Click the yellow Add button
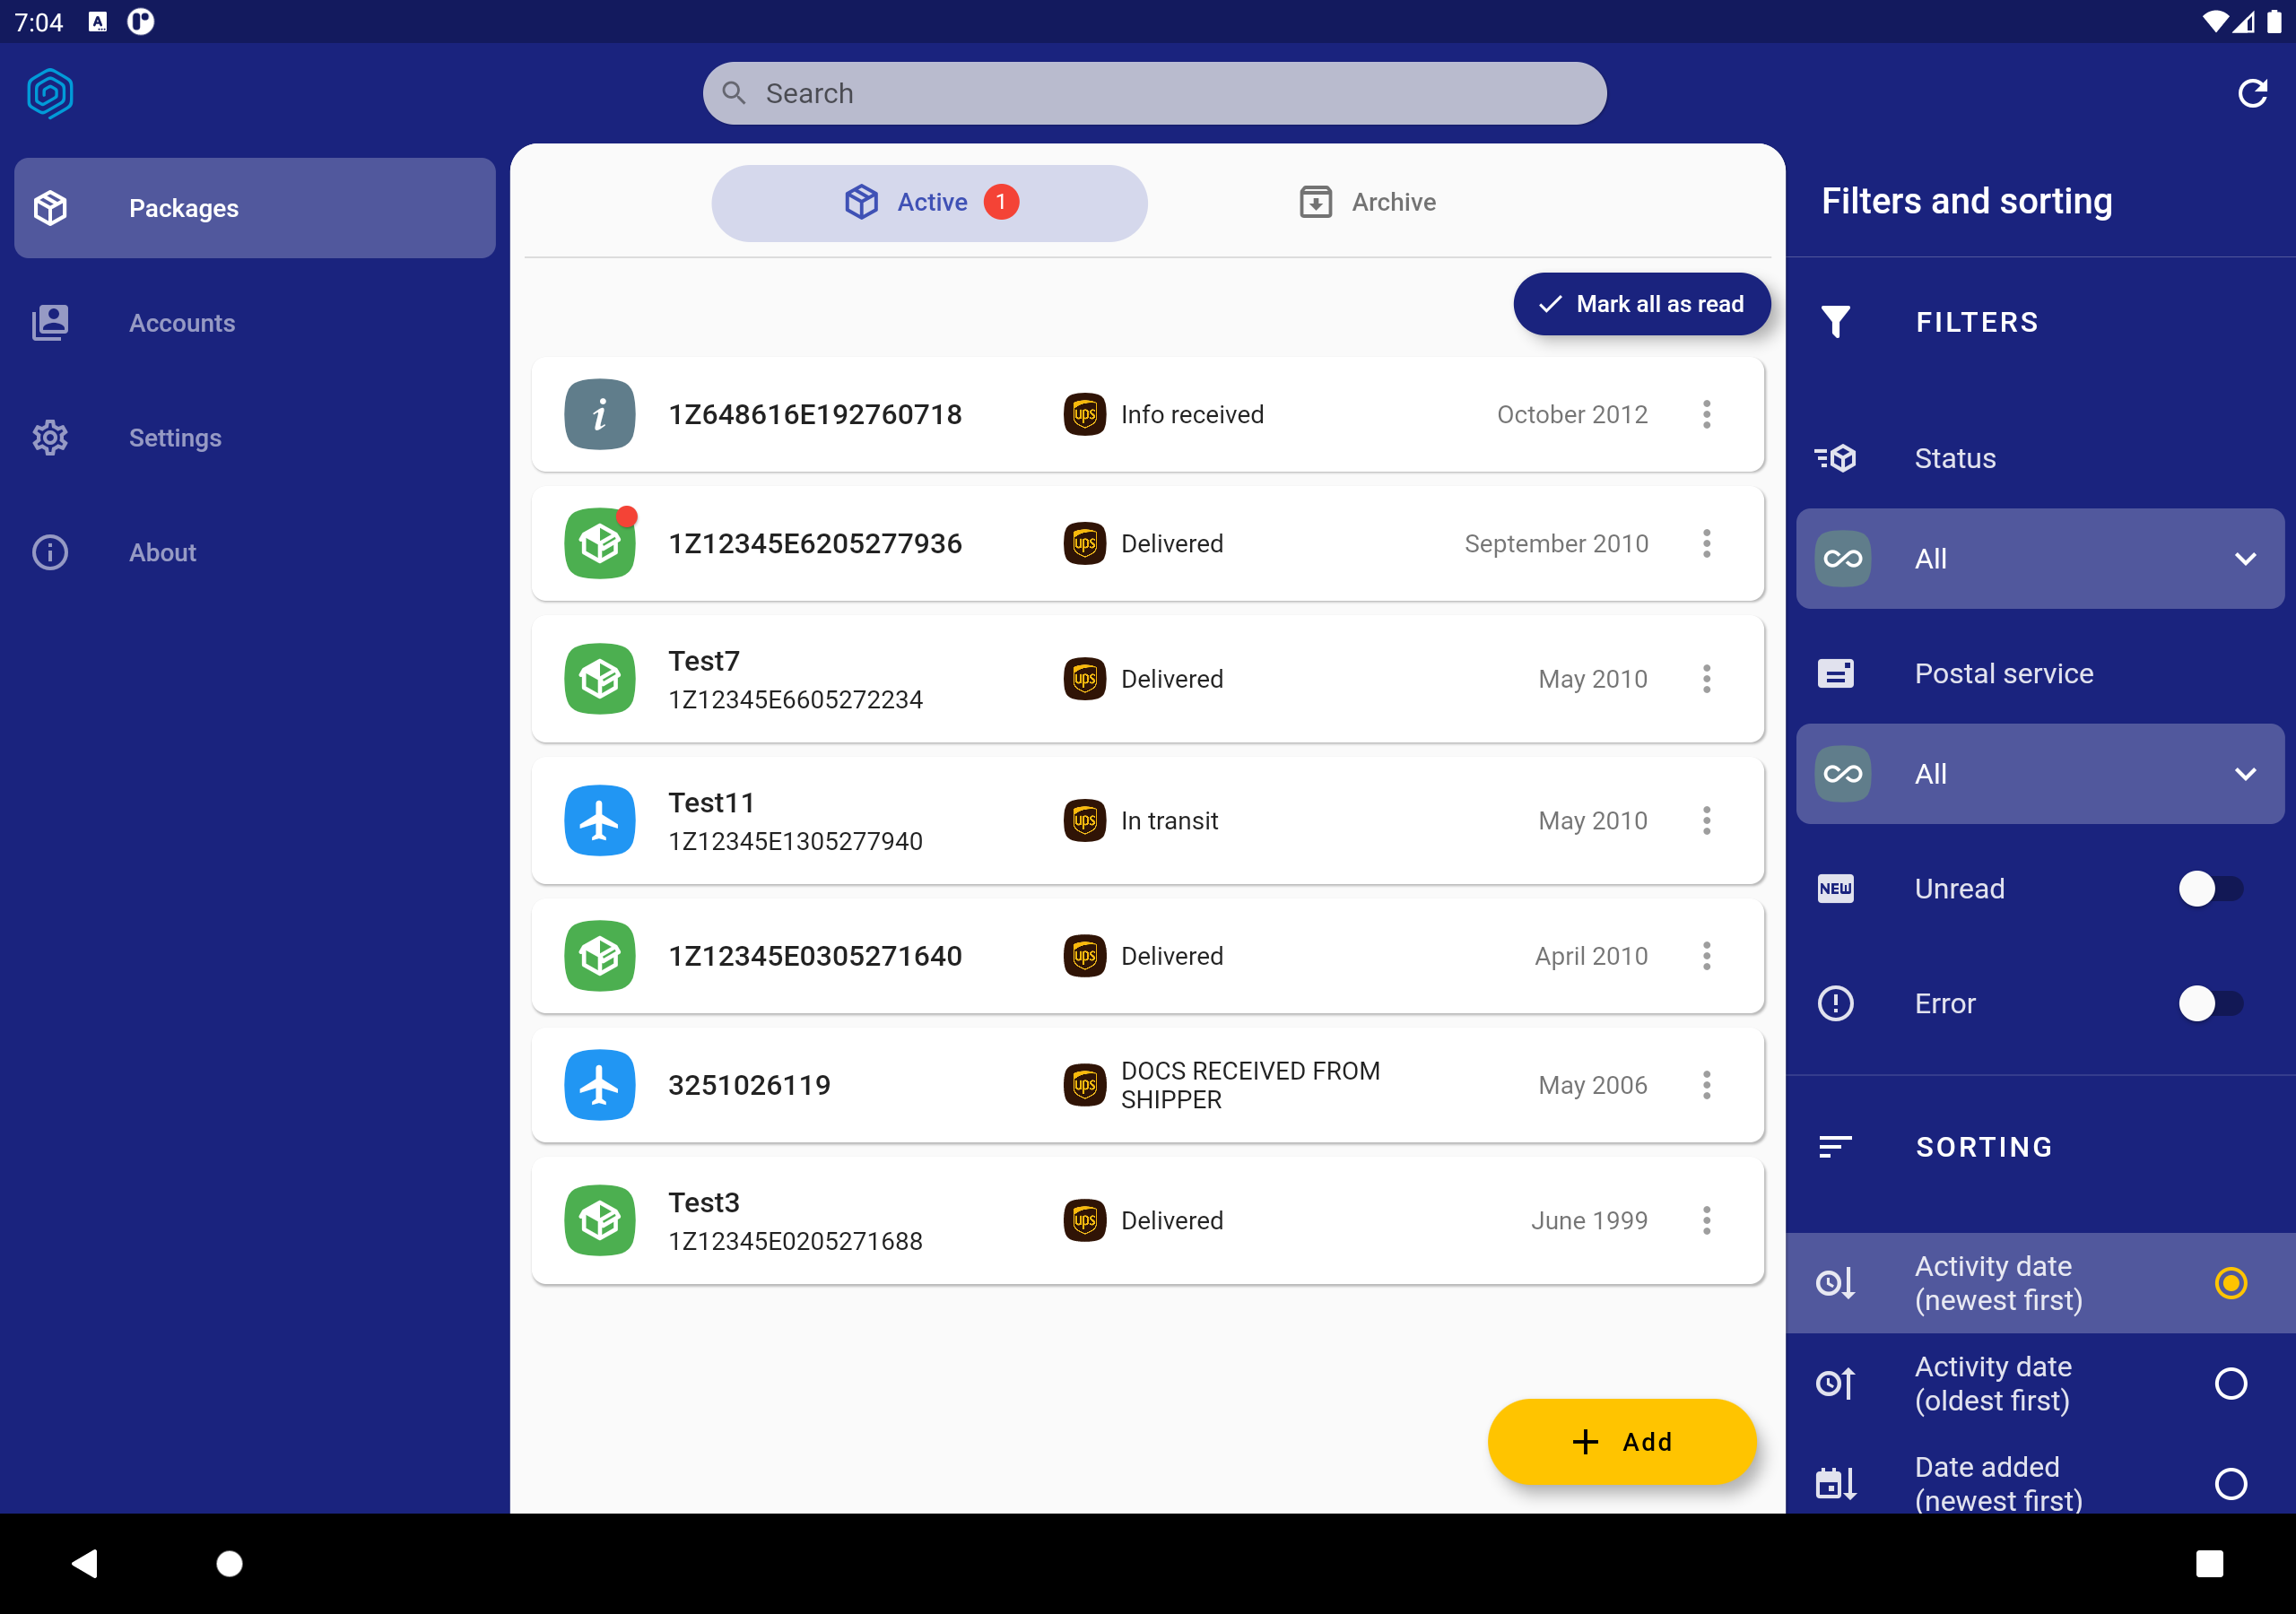This screenshot has height=1614, width=2296. pyautogui.click(x=1621, y=1441)
